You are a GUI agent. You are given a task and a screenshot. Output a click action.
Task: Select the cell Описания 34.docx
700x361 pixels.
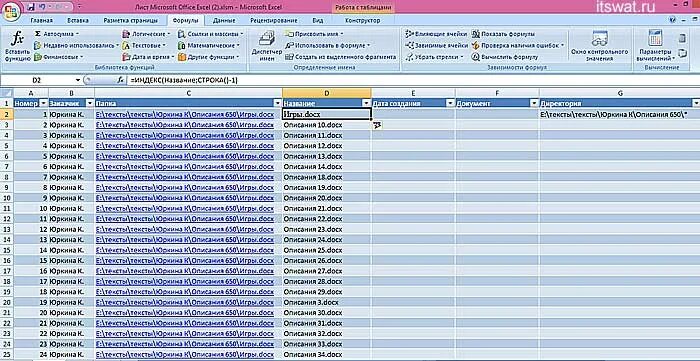click(326, 354)
